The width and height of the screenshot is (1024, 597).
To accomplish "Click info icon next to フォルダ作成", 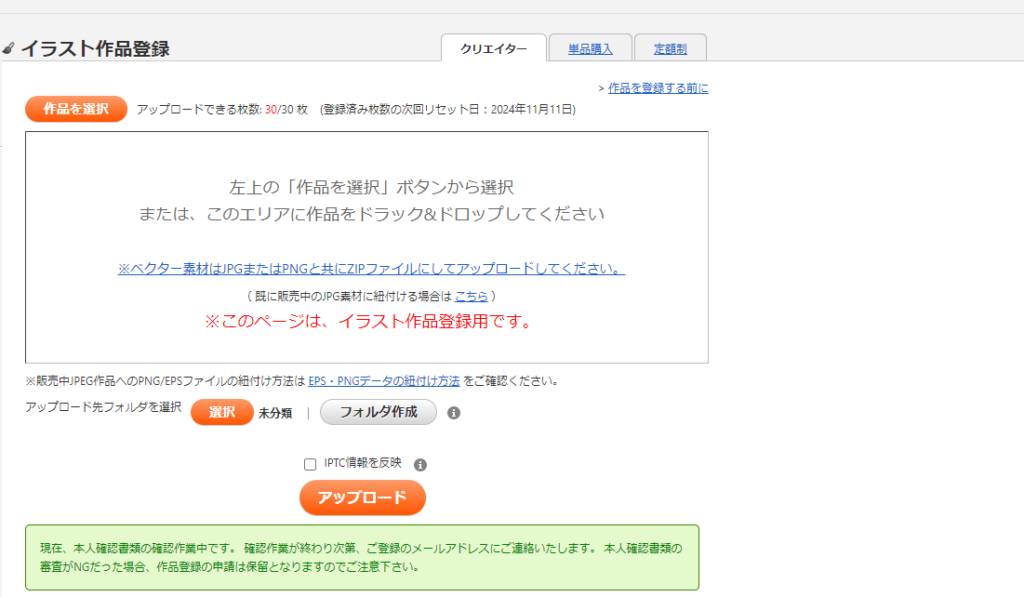I will (454, 413).
